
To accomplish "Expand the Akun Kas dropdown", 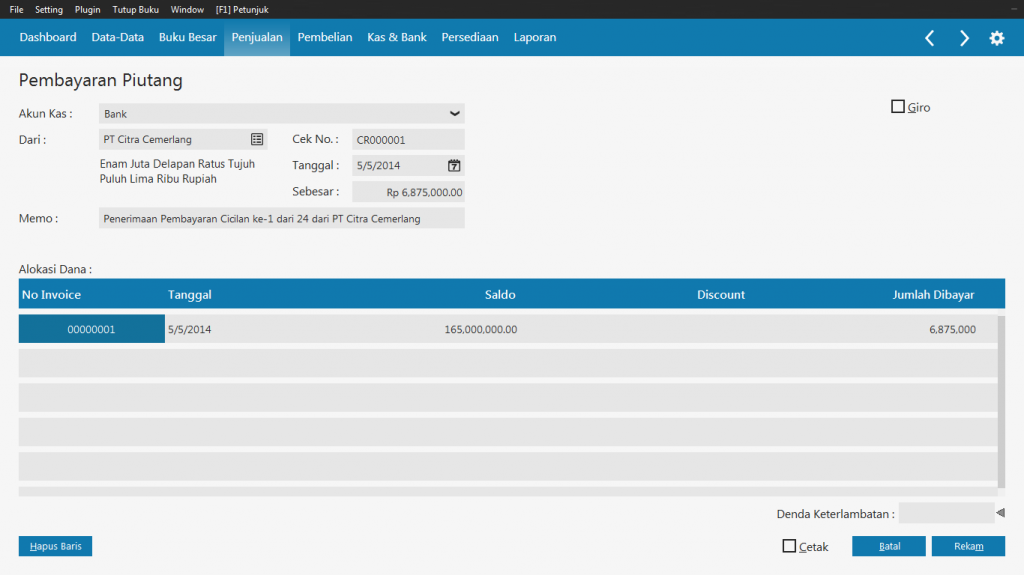I will tap(454, 114).
